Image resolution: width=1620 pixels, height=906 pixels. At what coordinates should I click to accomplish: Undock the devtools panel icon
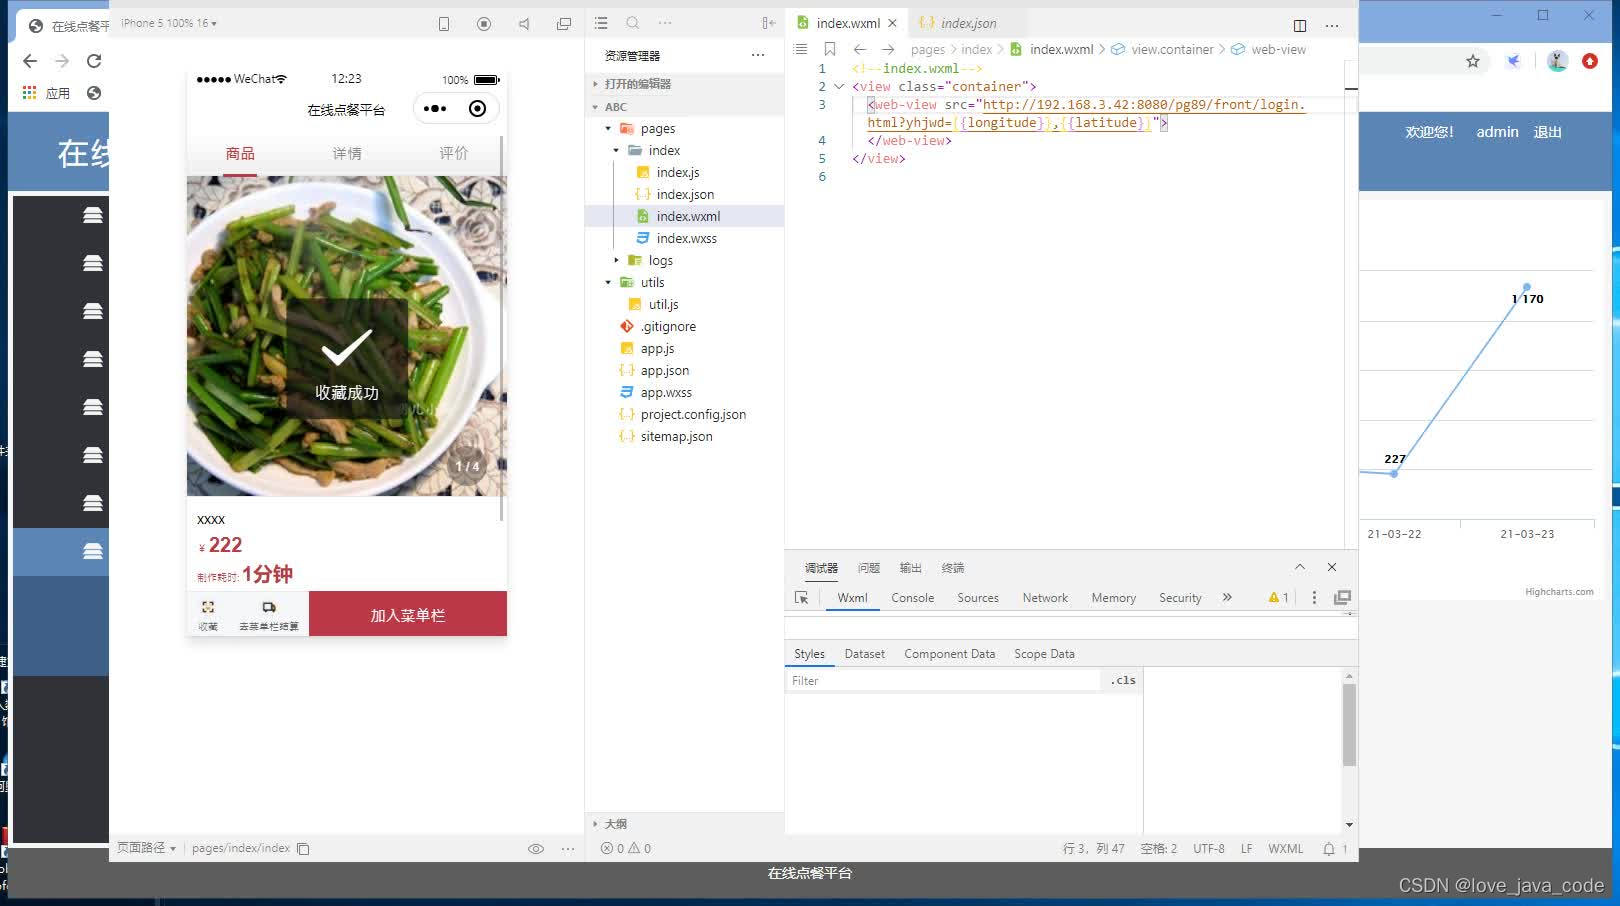1342,597
